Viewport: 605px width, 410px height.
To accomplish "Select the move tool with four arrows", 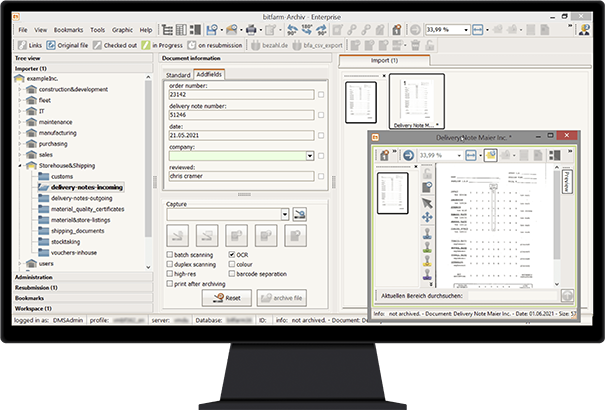I will (427, 217).
